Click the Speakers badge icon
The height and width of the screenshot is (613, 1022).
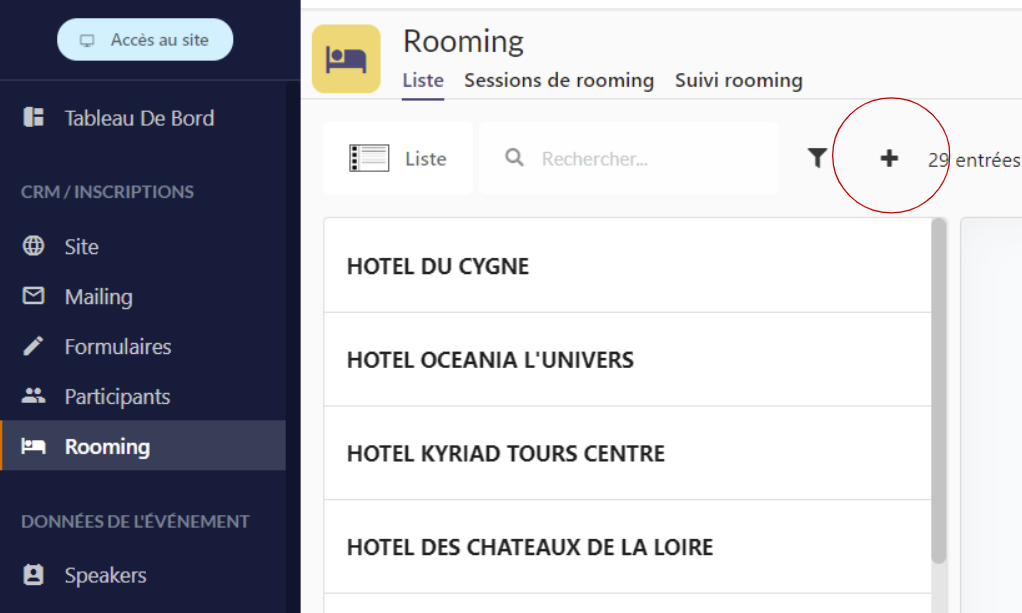coord(34,575)
